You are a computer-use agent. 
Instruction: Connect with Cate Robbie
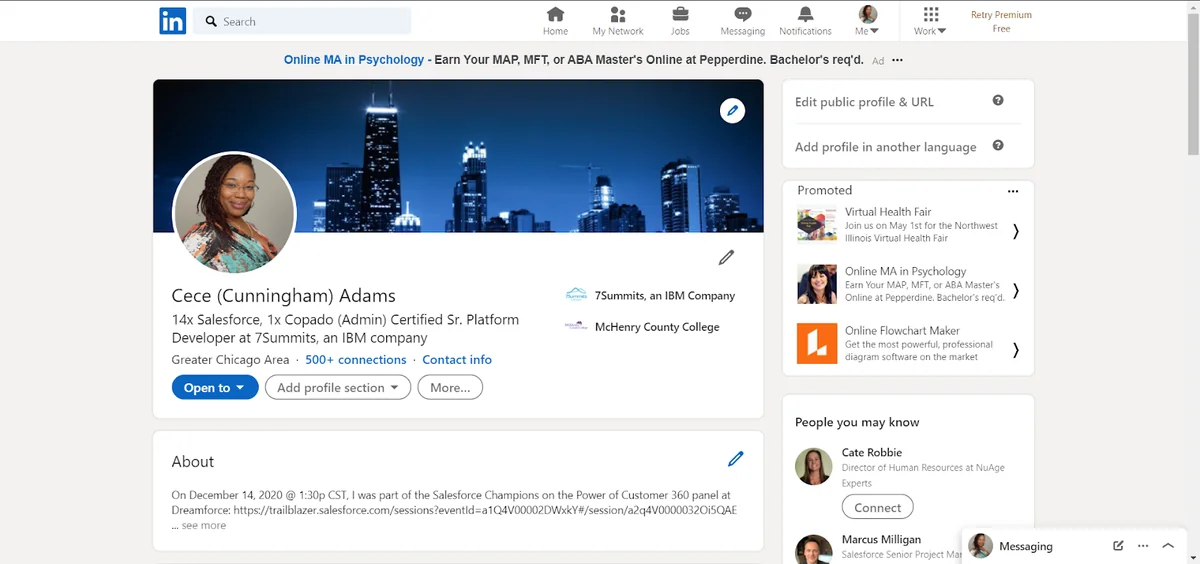[877, 507]
